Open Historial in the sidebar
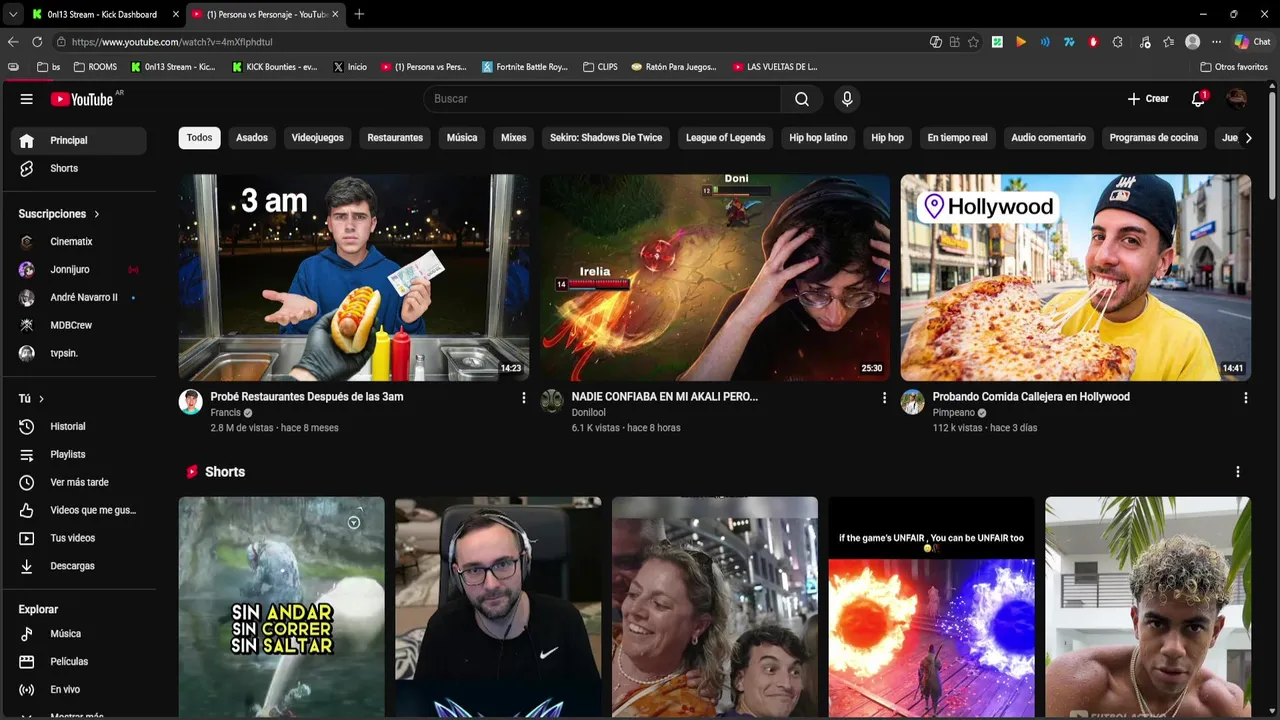Image resolution: width=1280 pixels, height=720 pixels. (x=79, y=427)
